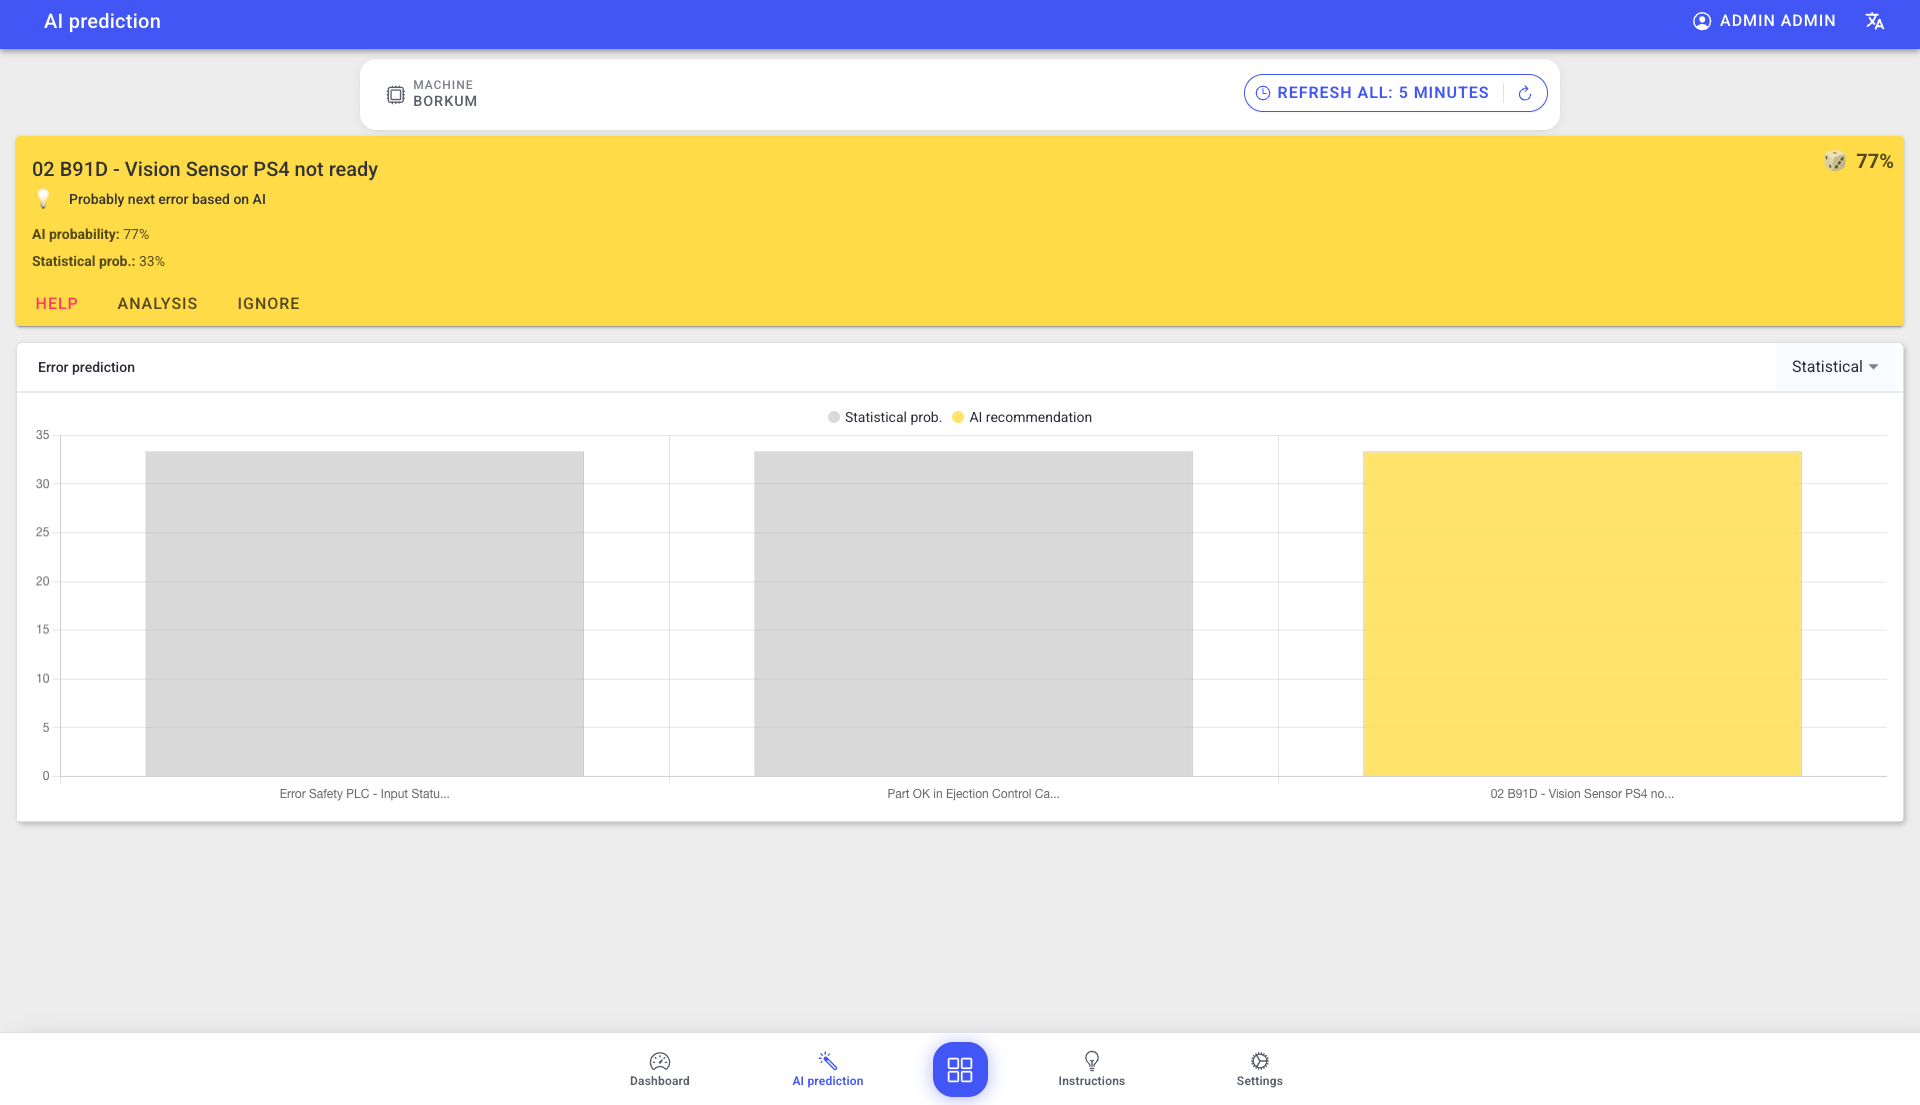Click AI probability: 77% text
Viewport: 1920px width, 1105px height.
[91, 235]
